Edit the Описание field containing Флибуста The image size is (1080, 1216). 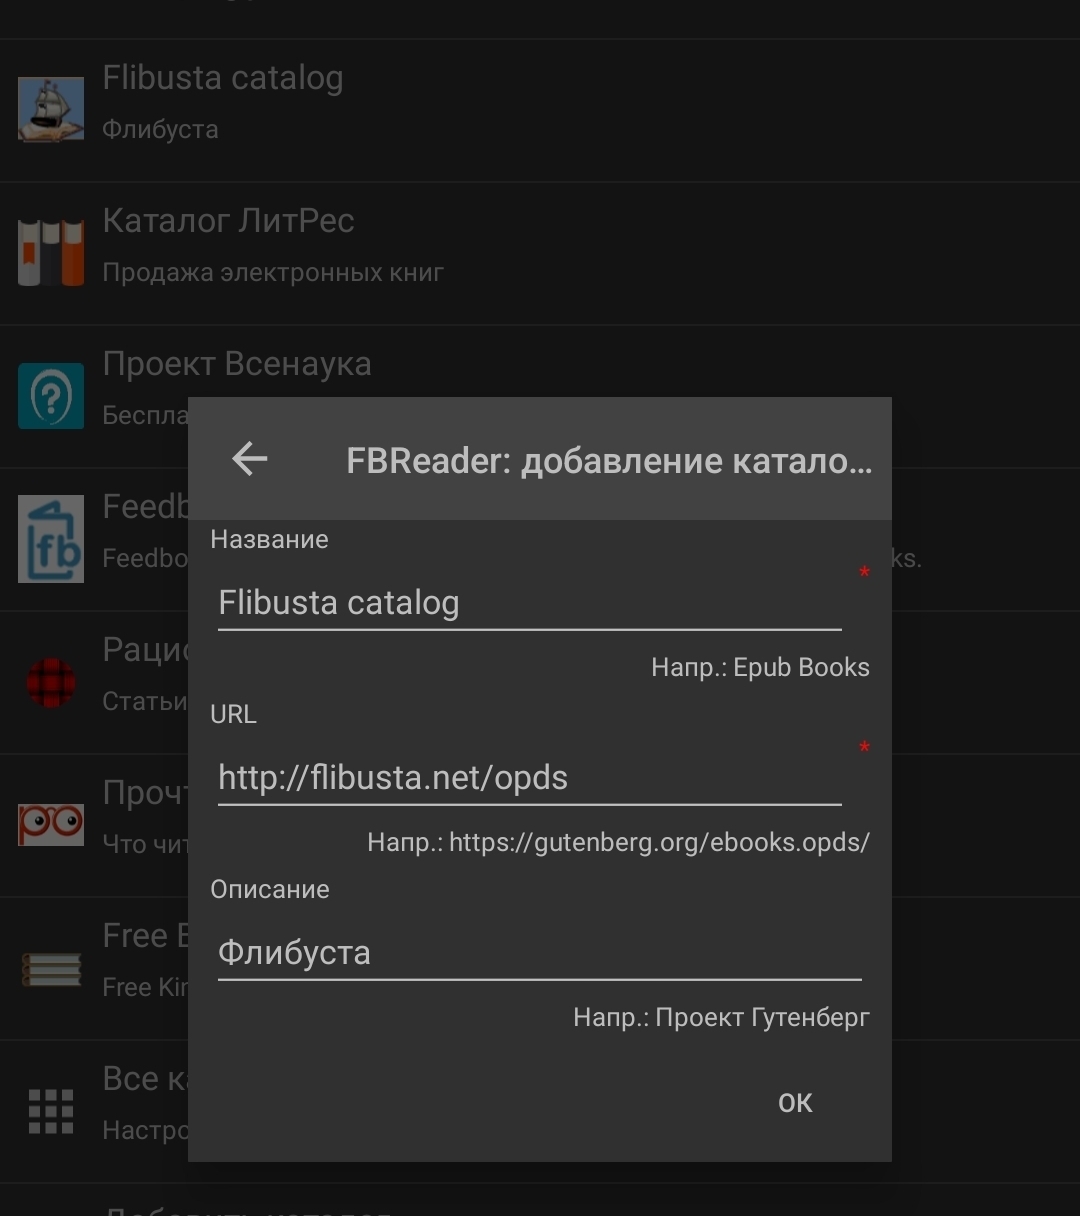pos(539,953)
